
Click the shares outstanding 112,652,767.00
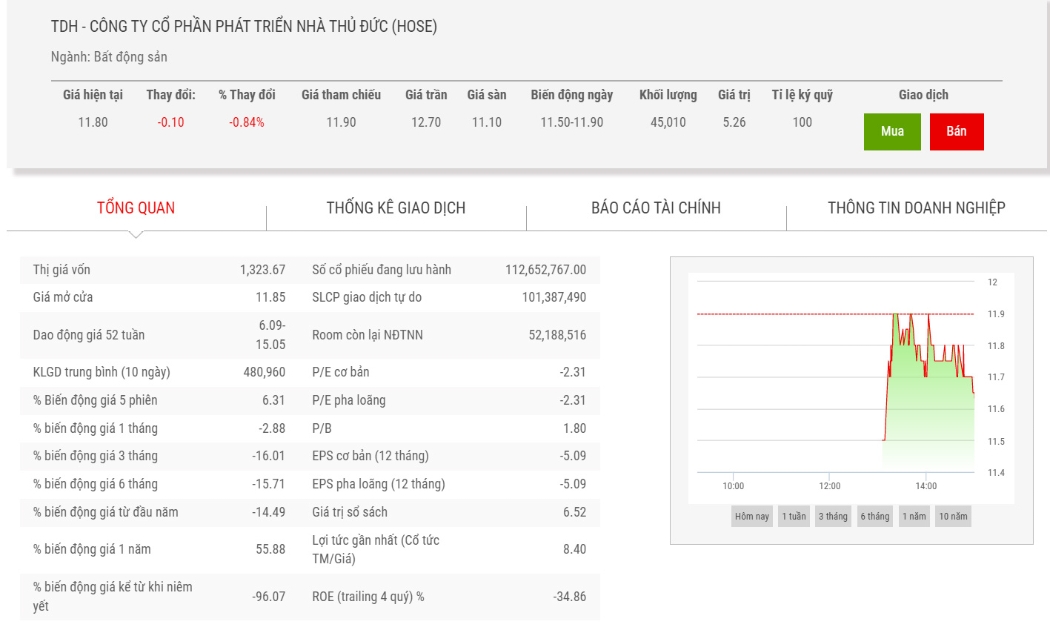[x=546, y=270]
